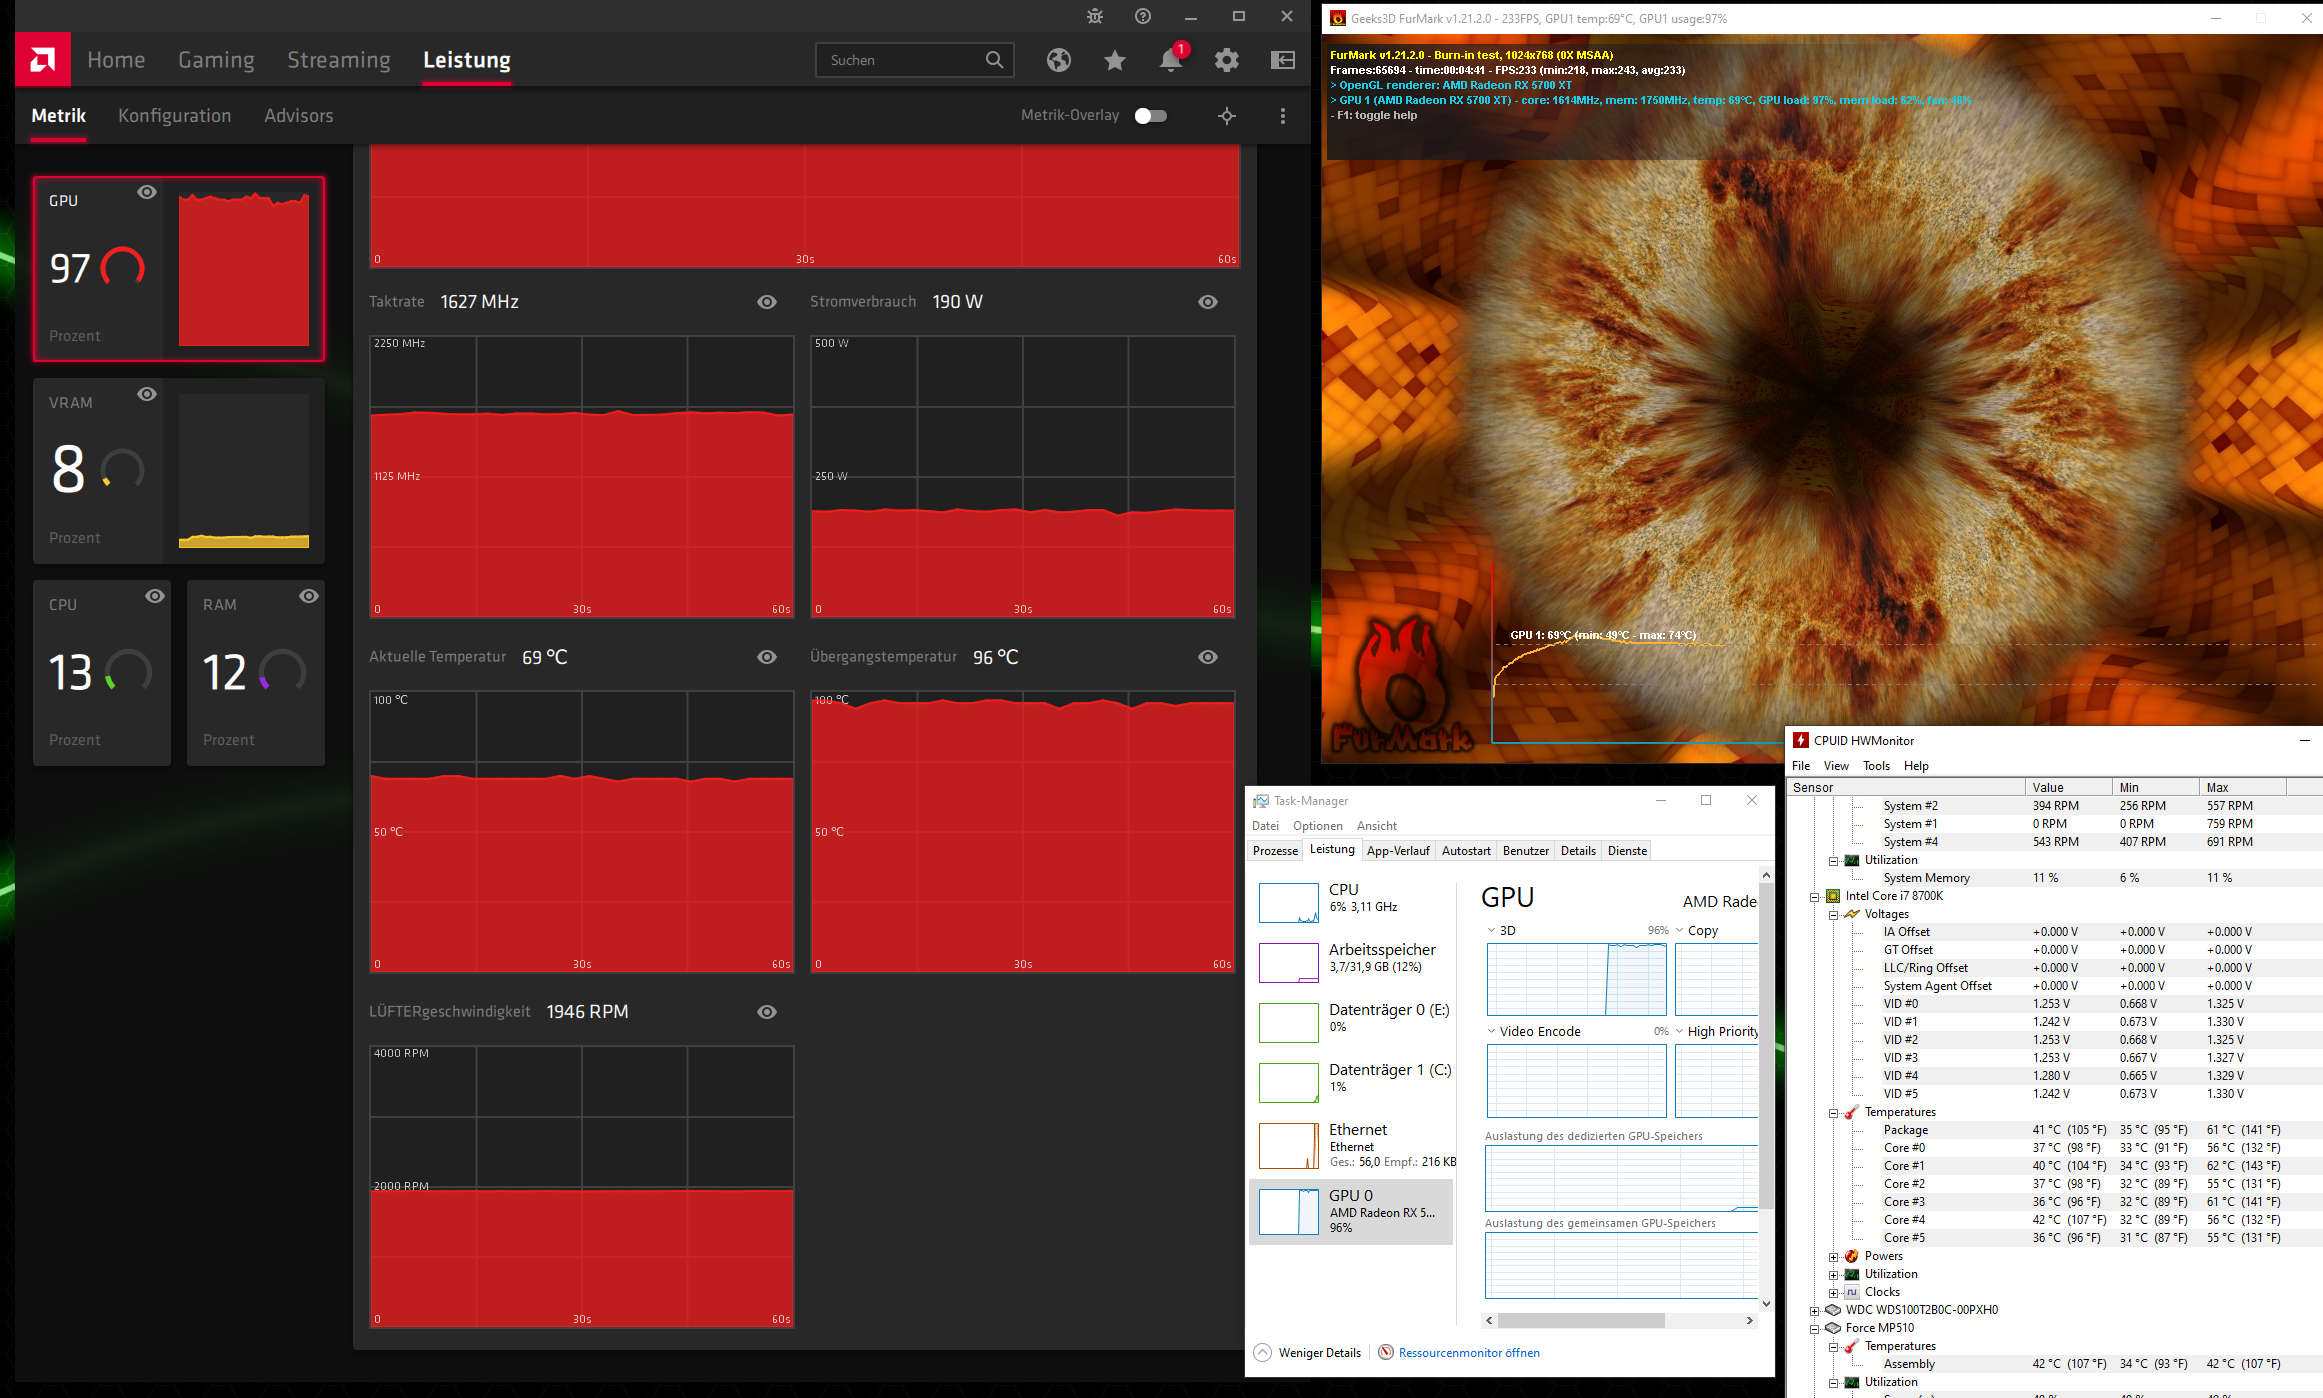Click the FurMark title bar icon
Viewport: 2323px width, 1398px height.
pos(1337,18)
